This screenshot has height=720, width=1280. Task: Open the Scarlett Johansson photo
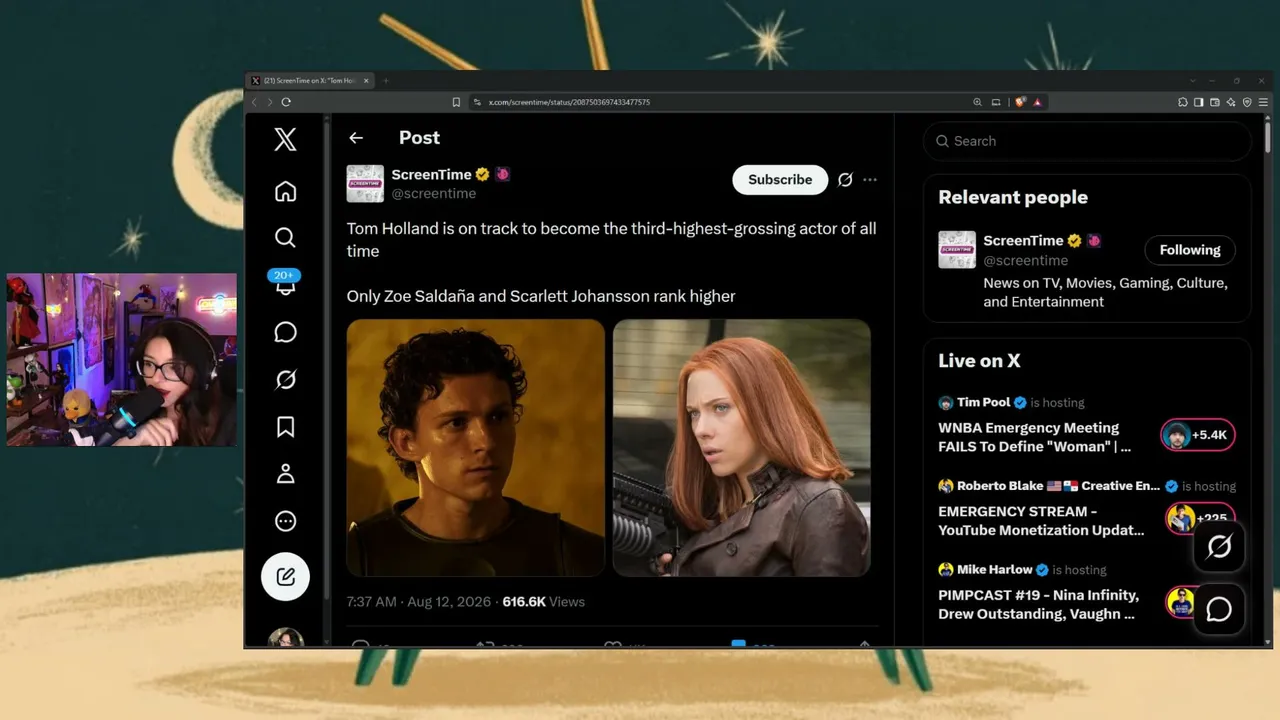click(x=742, y=447)
